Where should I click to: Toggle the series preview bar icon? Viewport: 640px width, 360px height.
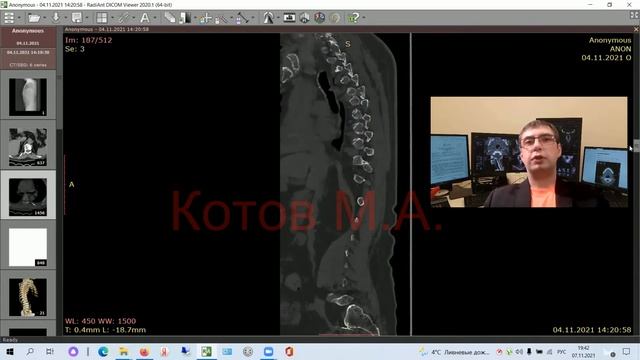coord(9,18)
